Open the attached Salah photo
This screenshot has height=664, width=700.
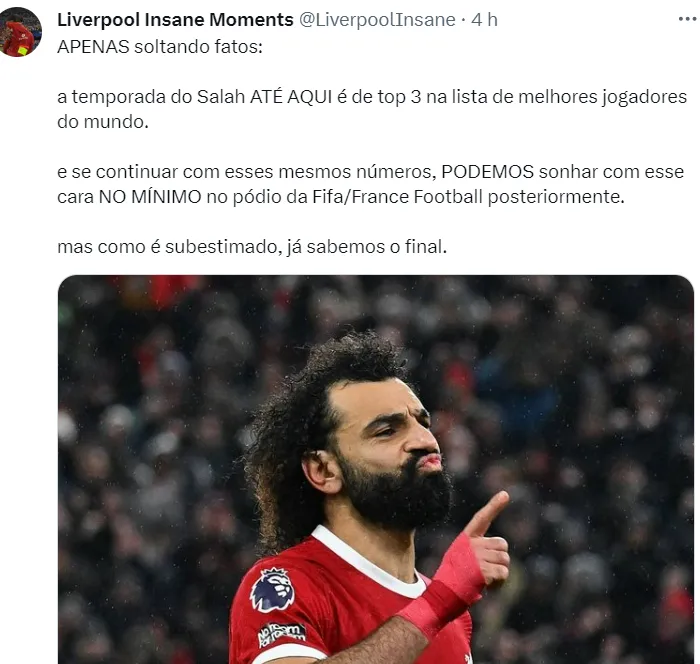(x=376, y=469)
